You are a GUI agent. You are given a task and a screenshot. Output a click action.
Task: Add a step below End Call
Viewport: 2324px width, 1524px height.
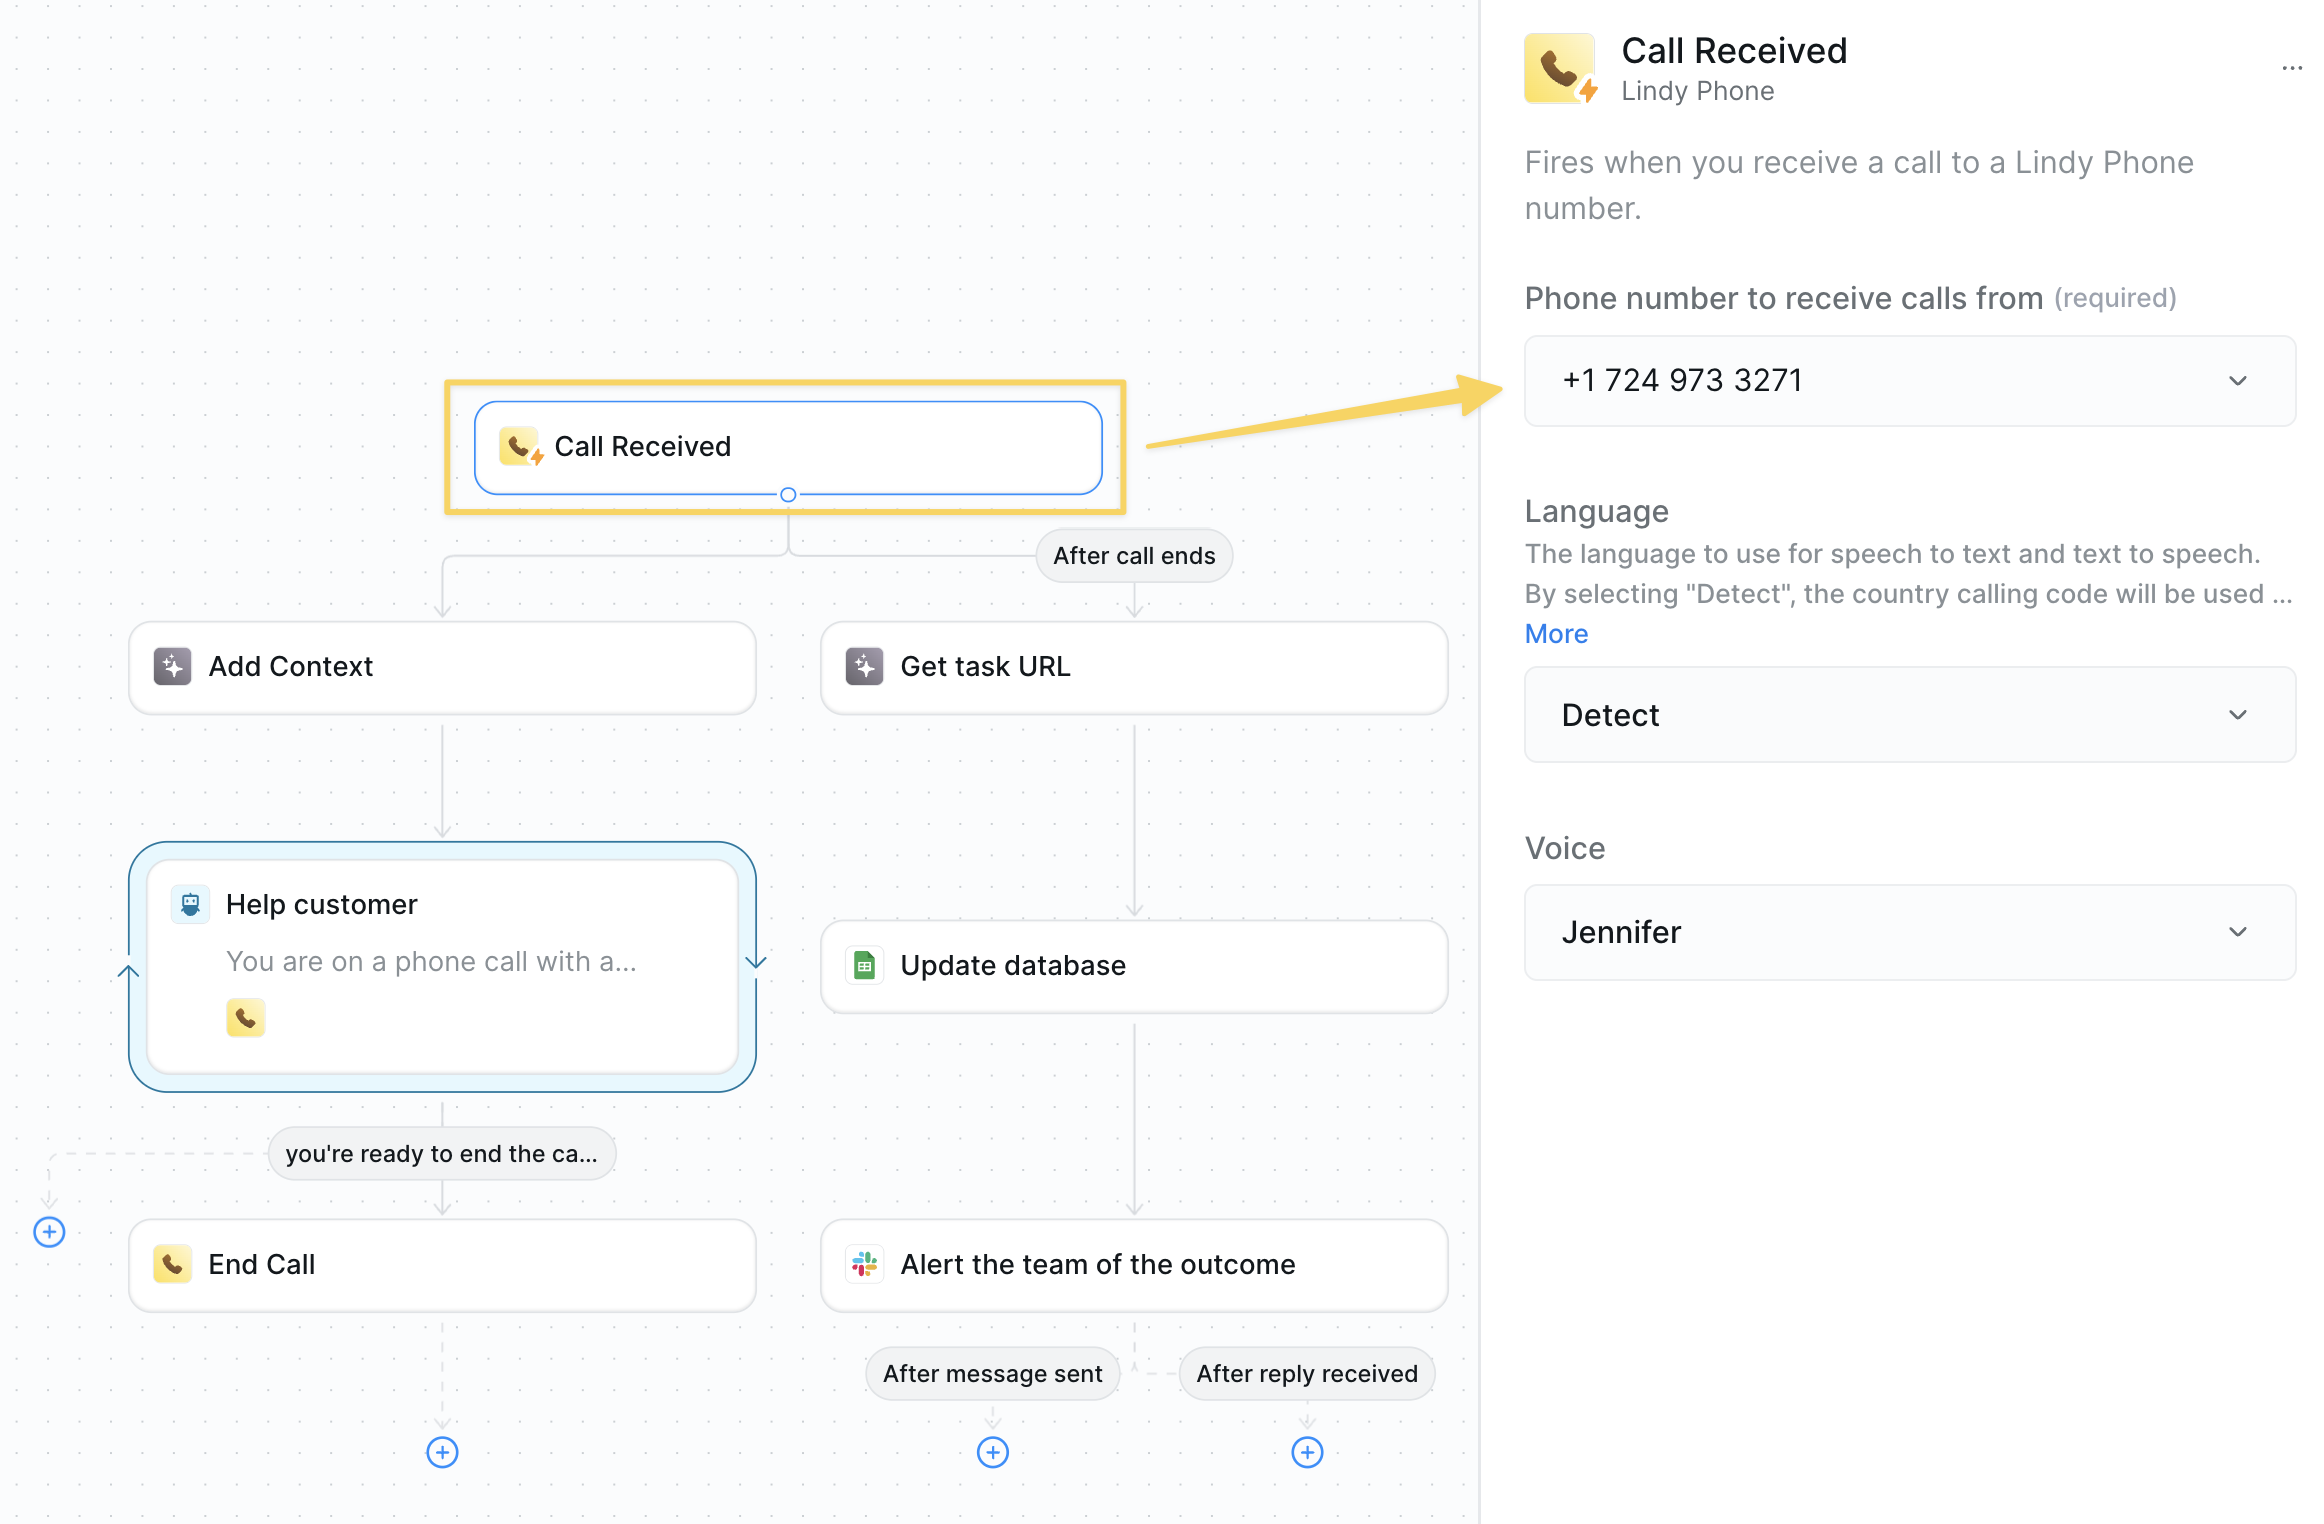(x=442, y=1452)
